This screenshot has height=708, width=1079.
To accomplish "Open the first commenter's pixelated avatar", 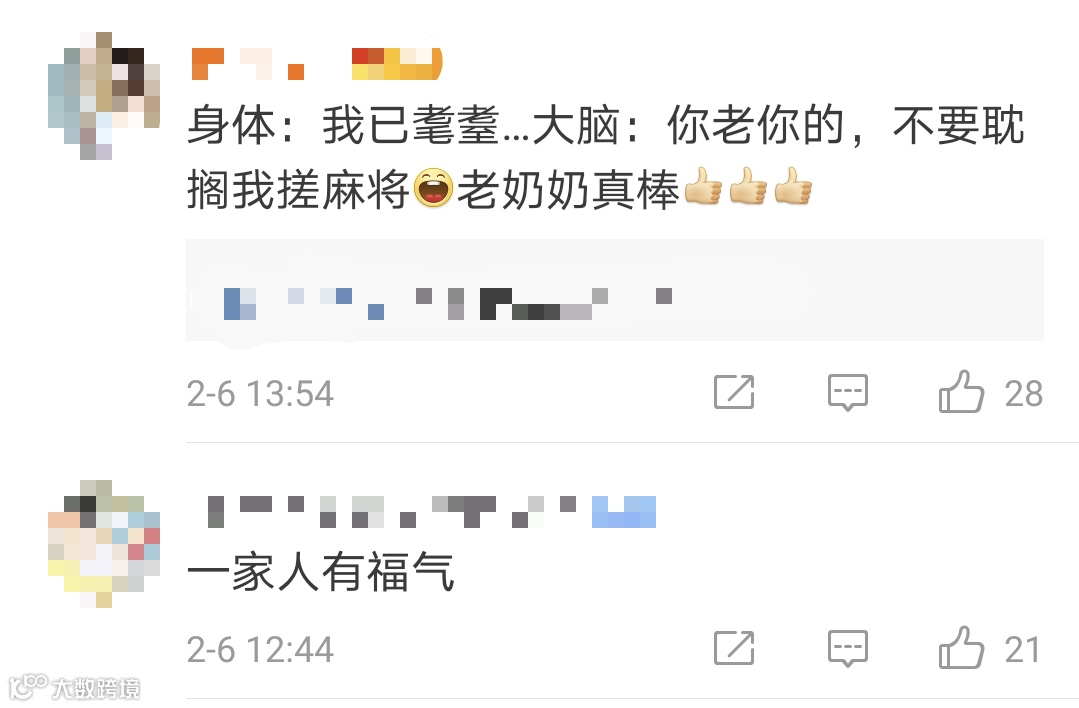I will (104, 96).
